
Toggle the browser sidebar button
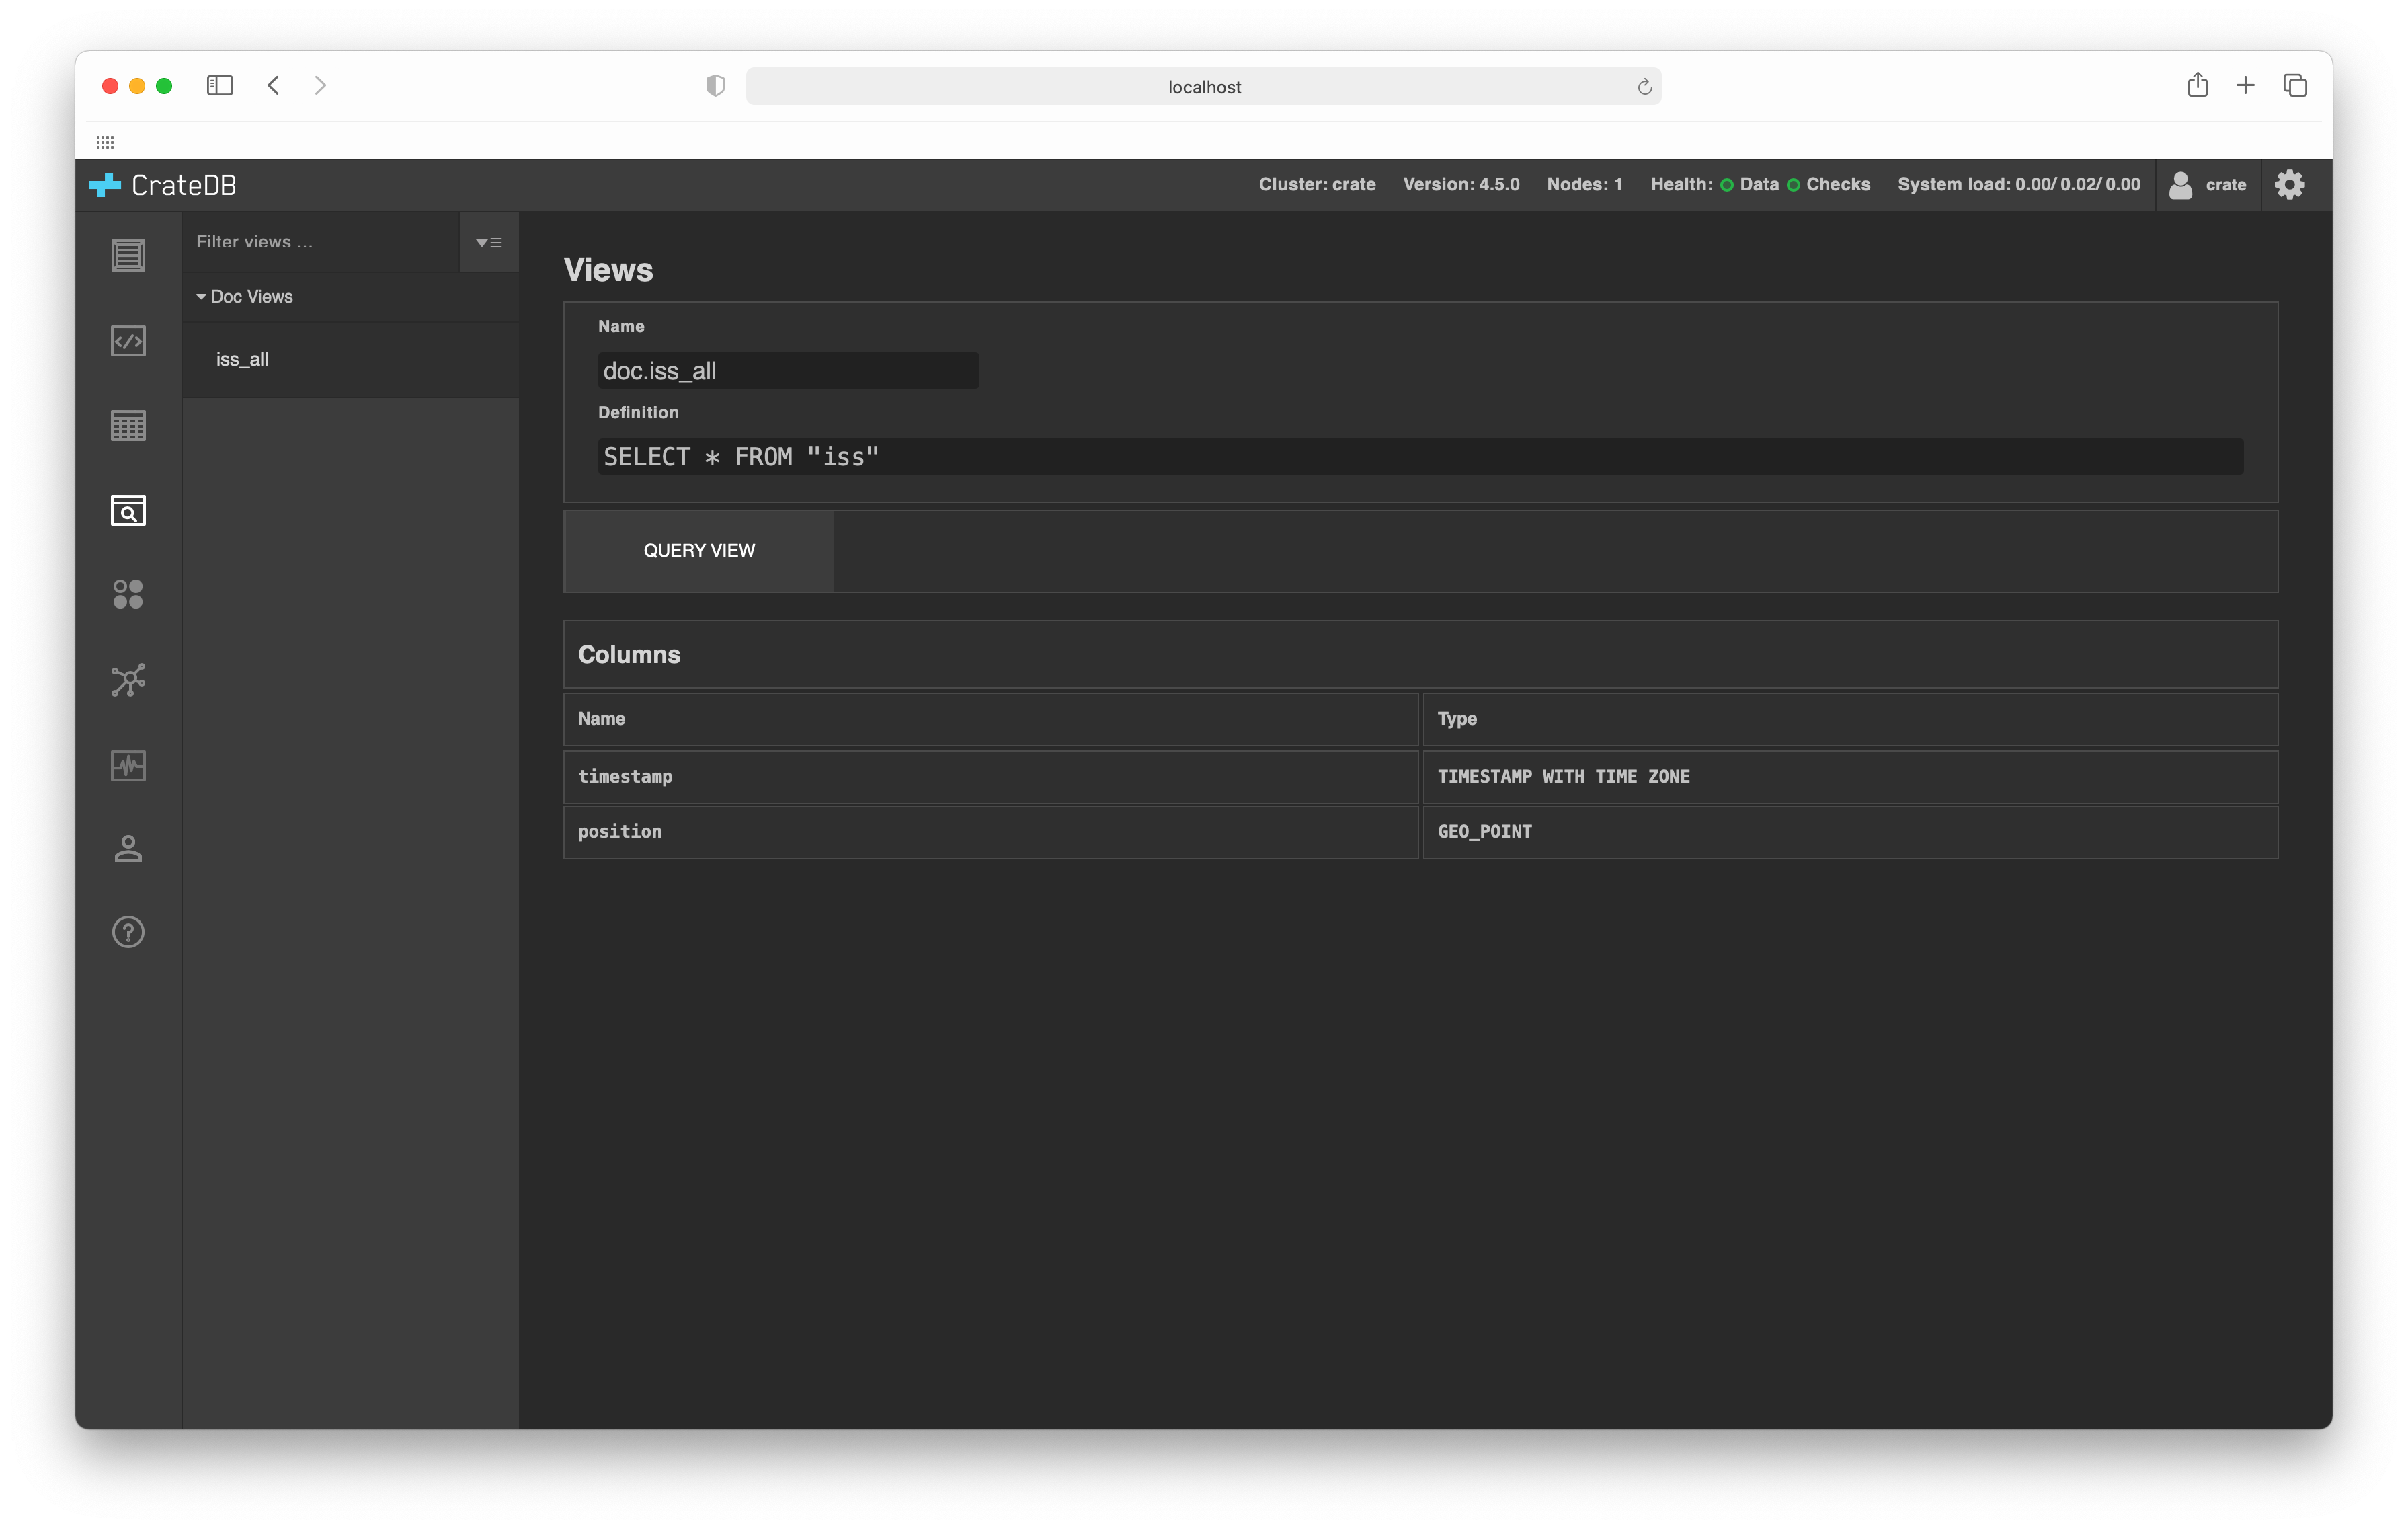point(219,86)
